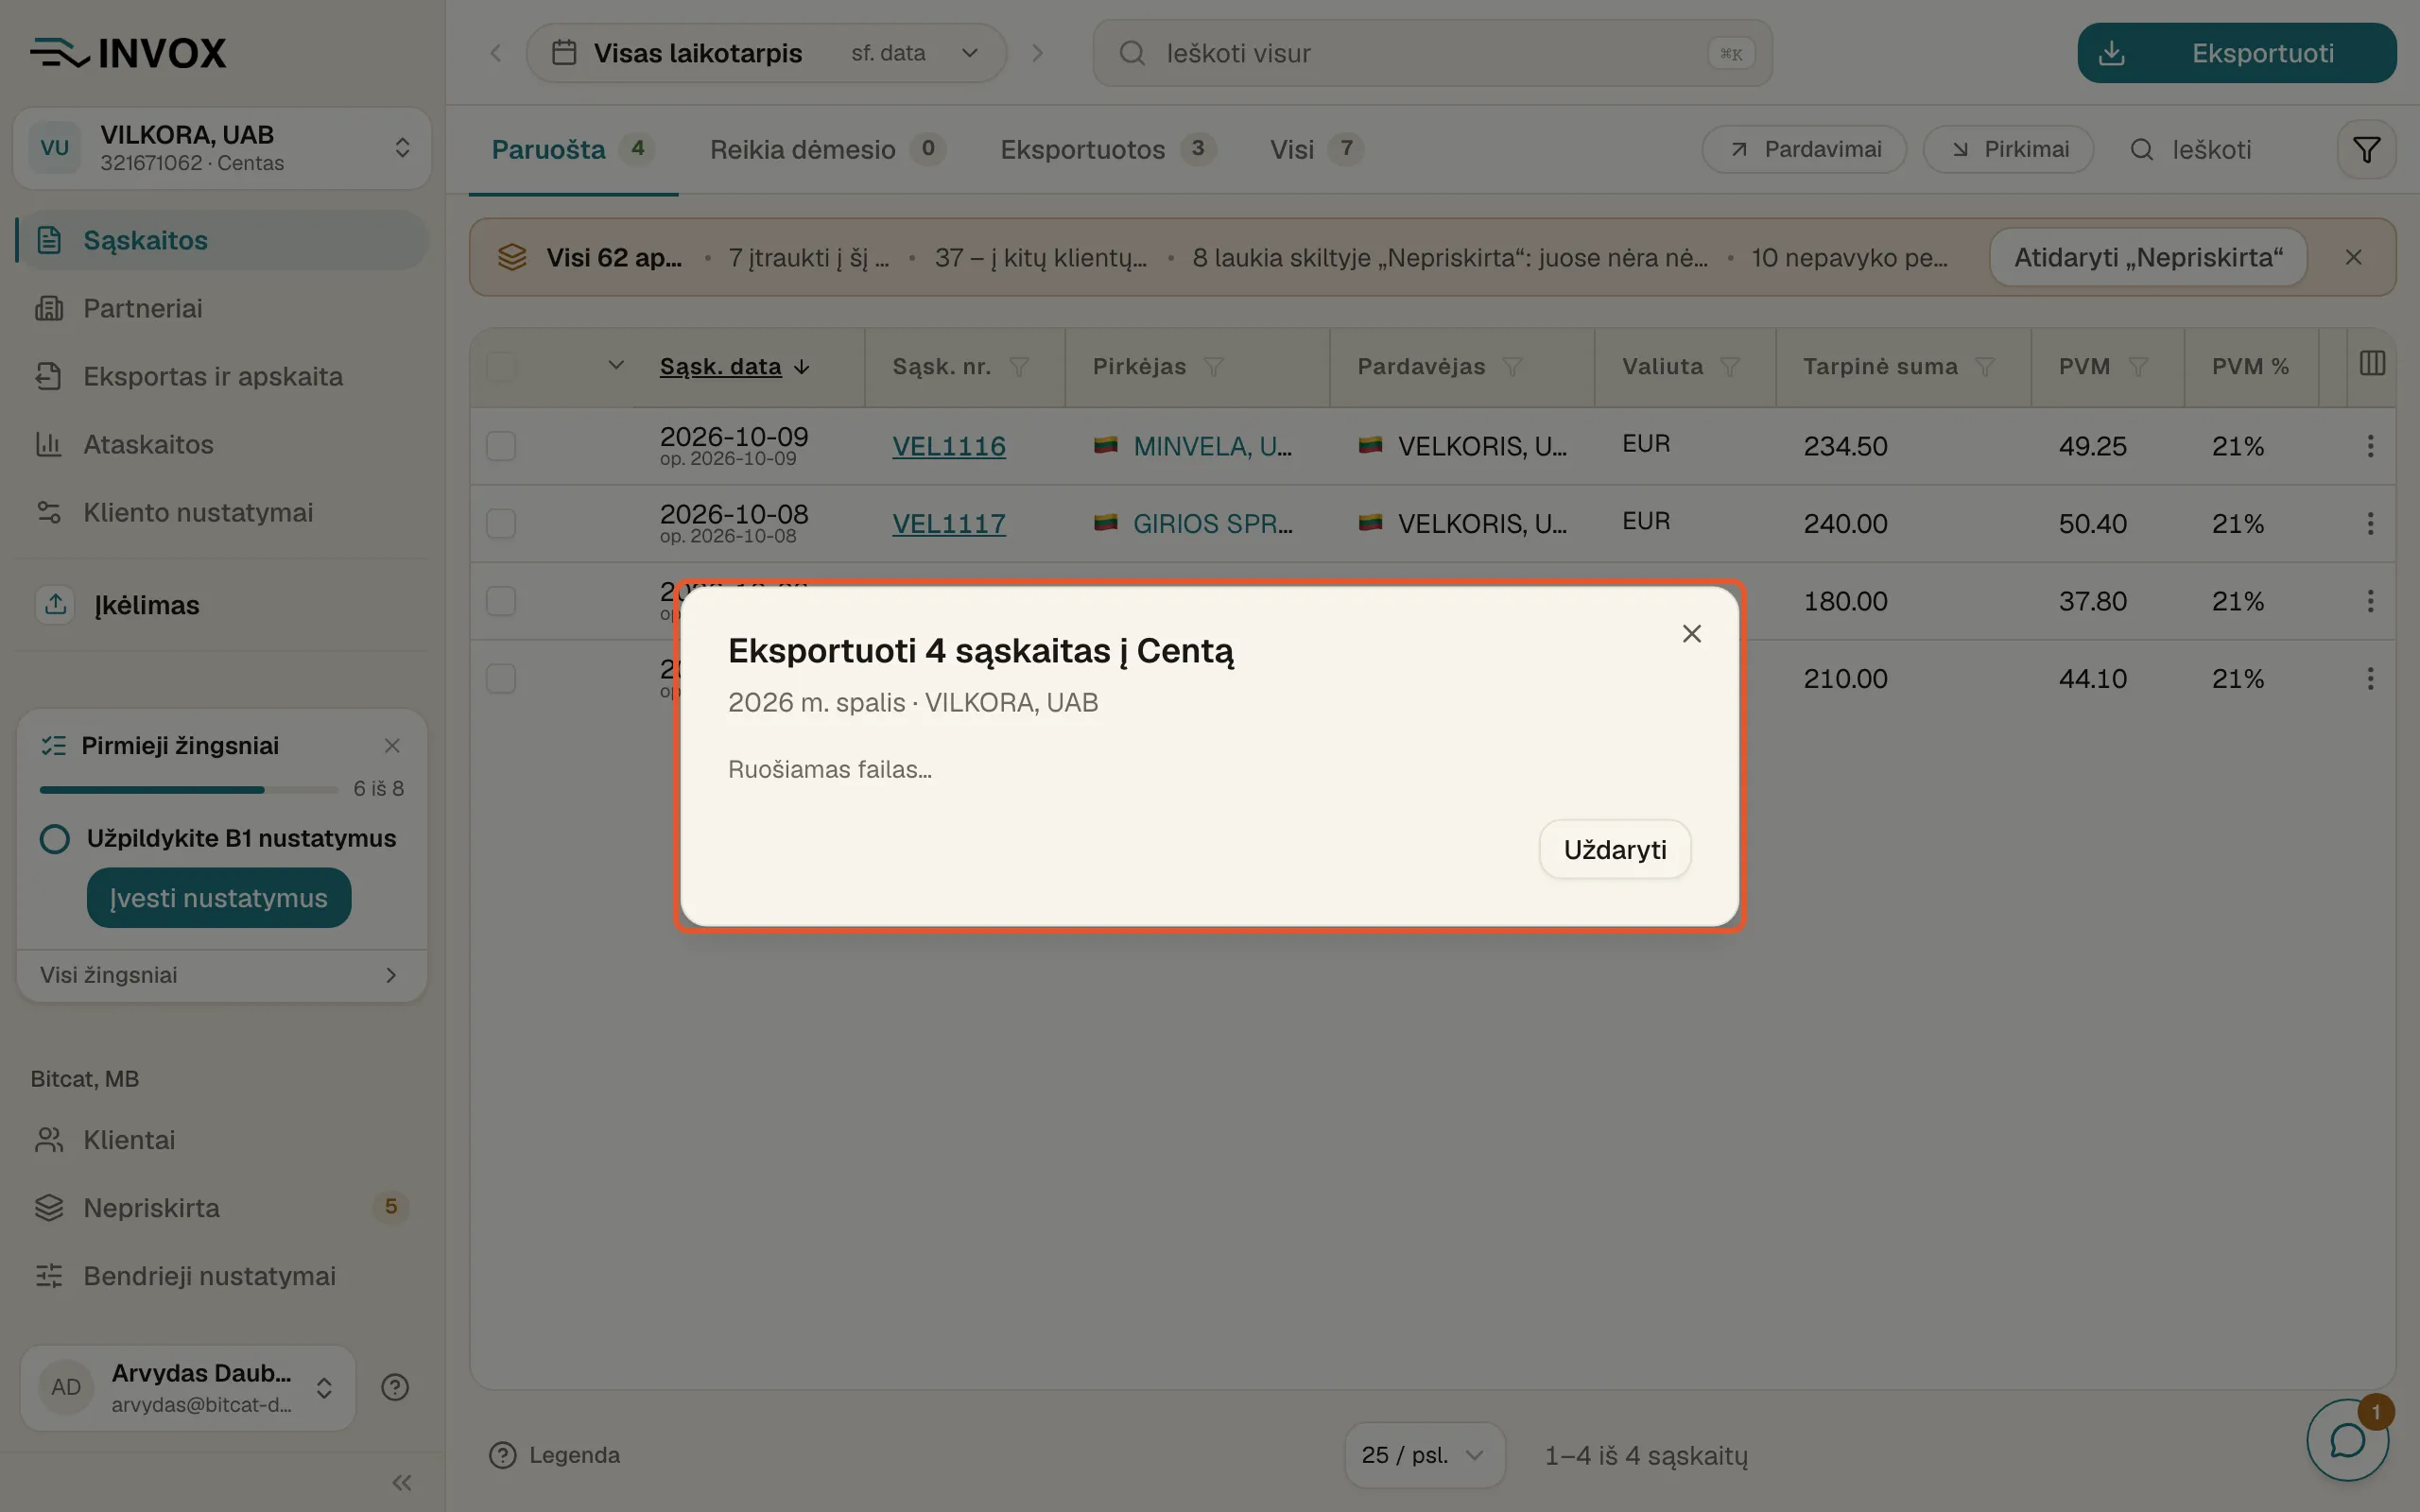Check the VEL1116 row checkbox
This screenshot has width=2420, height=1512.
coord(501,446)
